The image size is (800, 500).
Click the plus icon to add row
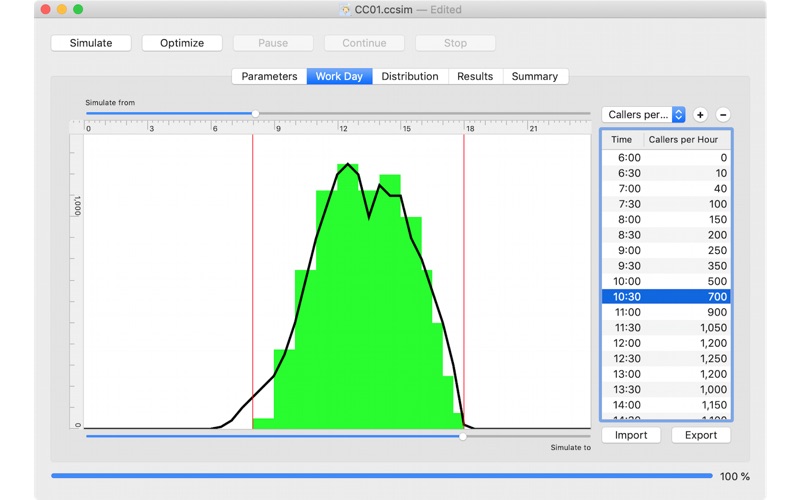tap(700, 115)
